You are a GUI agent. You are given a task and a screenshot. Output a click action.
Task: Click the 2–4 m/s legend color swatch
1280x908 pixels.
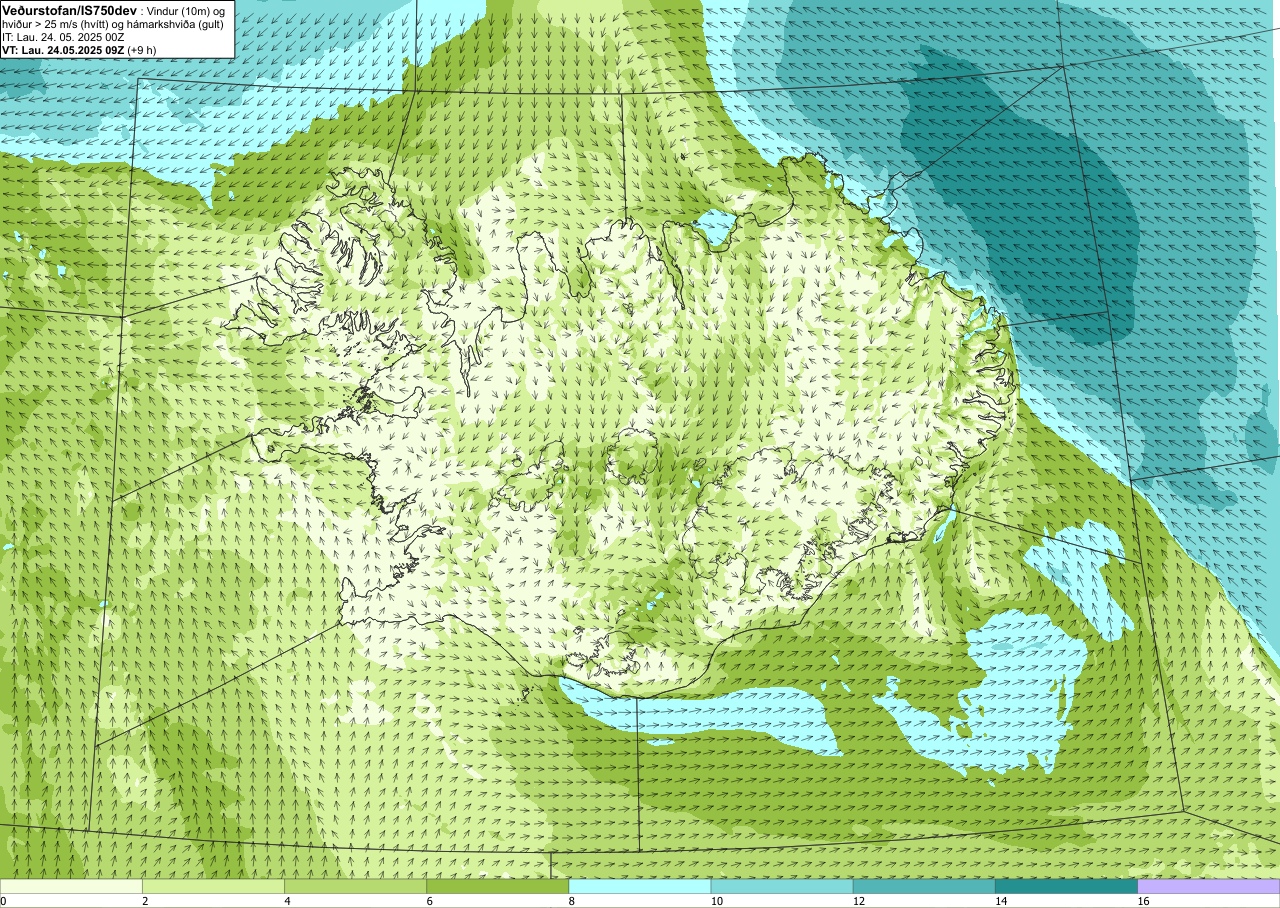pyautogui.click(x=213, y=886)
